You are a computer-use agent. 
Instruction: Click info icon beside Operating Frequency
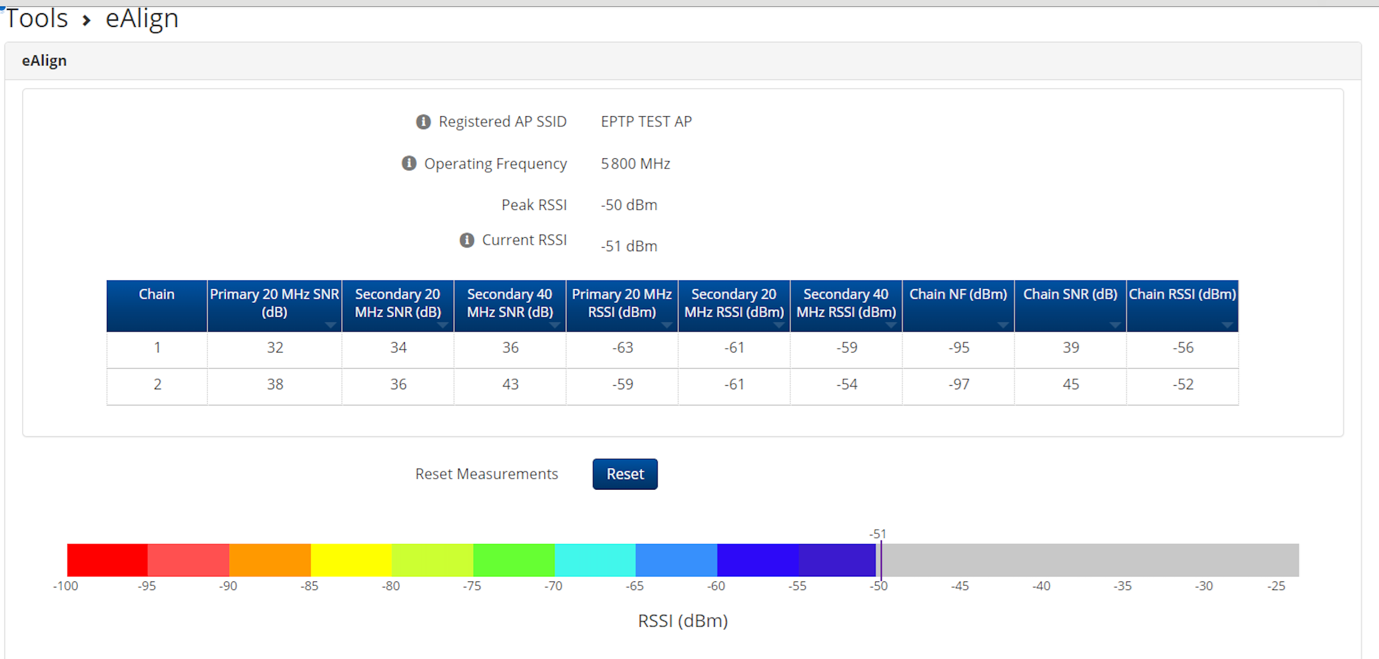[409, 163]
